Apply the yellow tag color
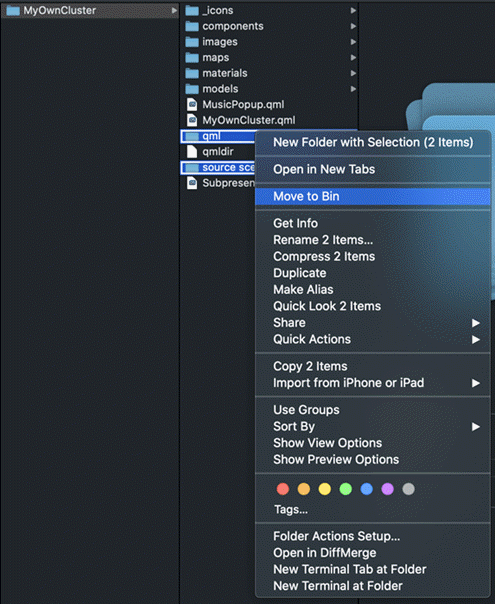Viewport: 495px width, 604px height. point(325,489)
